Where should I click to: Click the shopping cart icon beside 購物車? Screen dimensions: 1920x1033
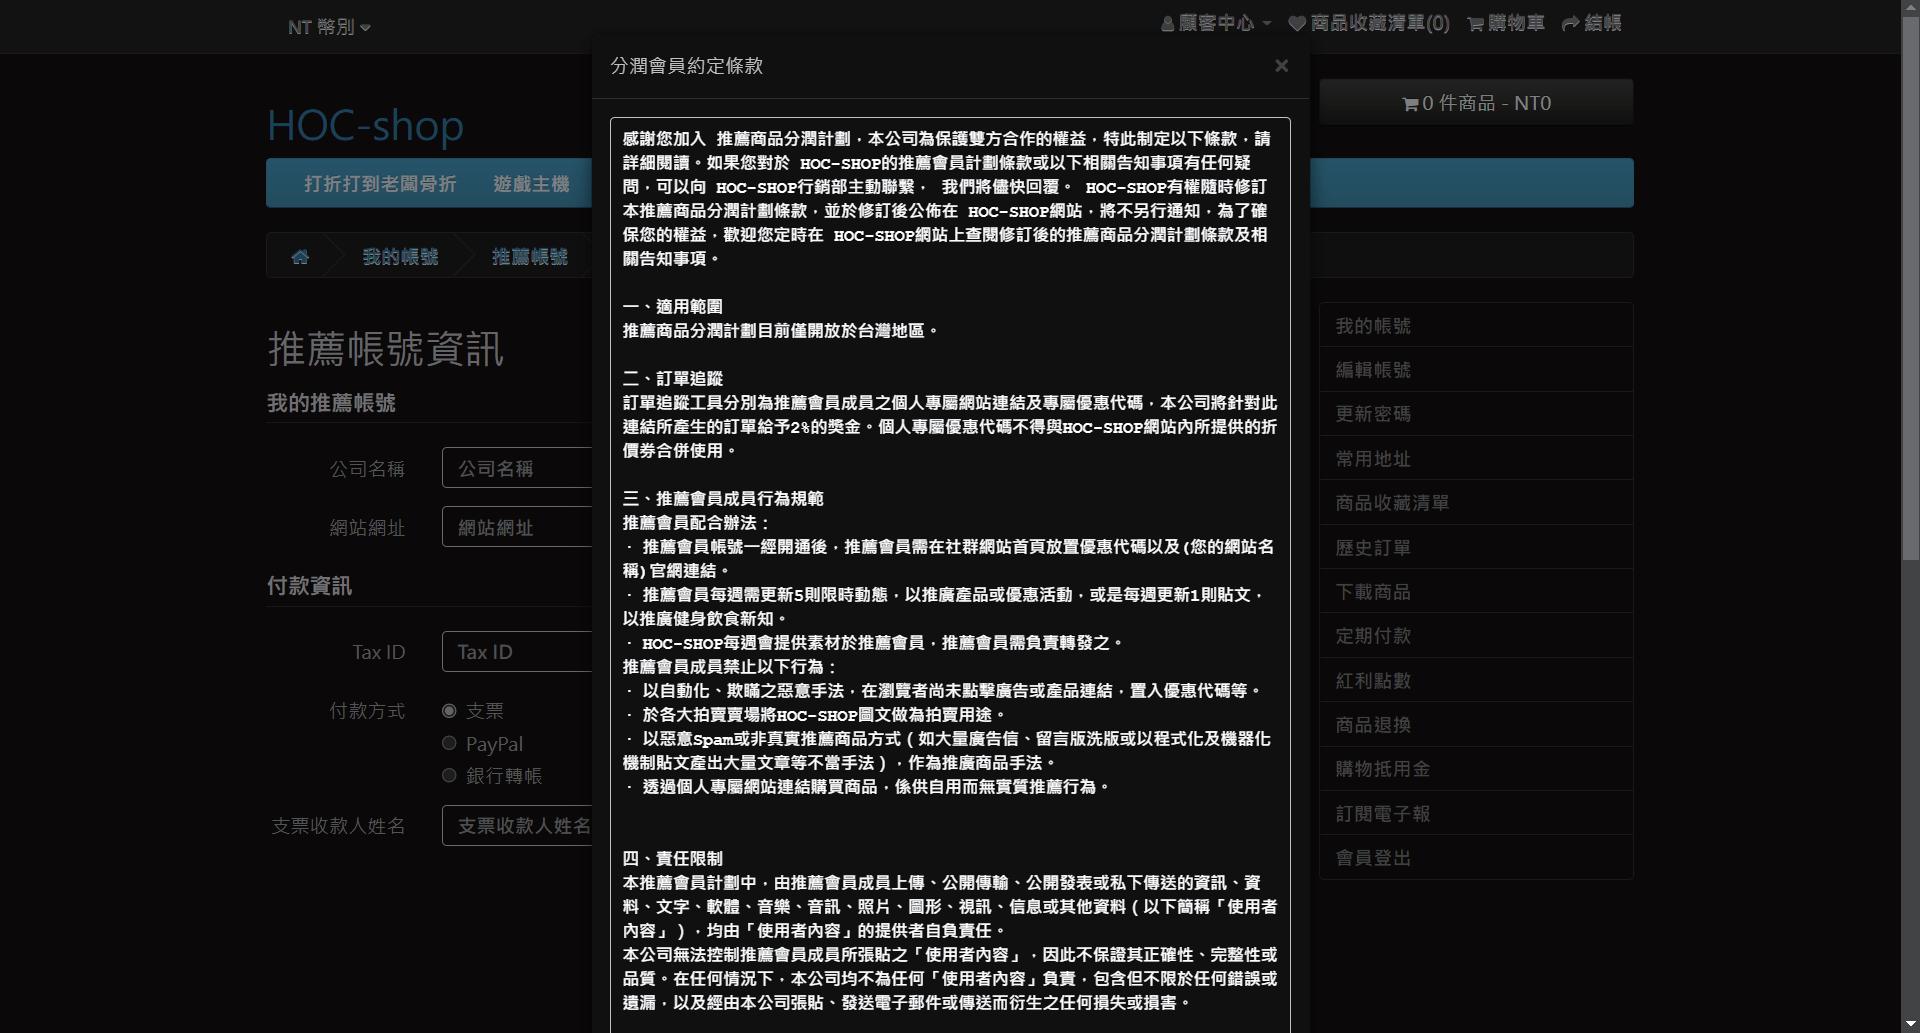(x=1475, y=24)
